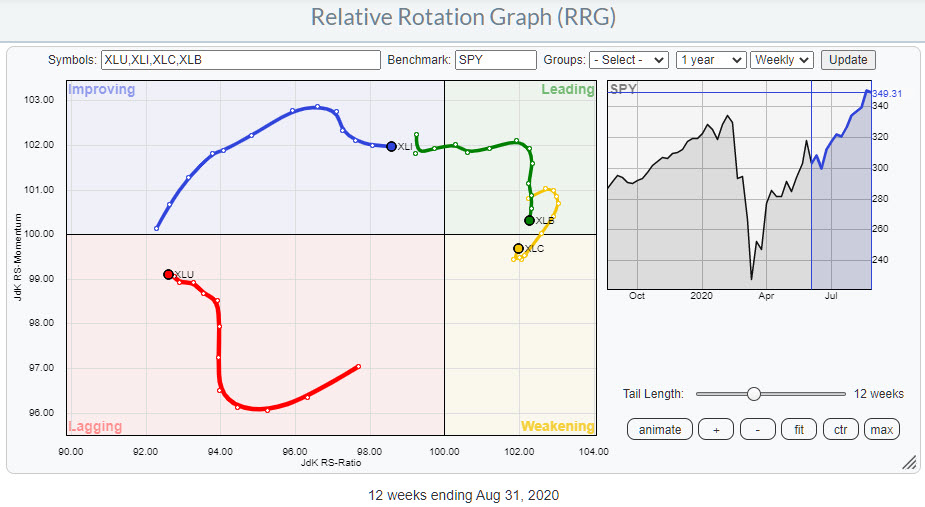Open the Groups select dropdown

(x=628, y=60)
